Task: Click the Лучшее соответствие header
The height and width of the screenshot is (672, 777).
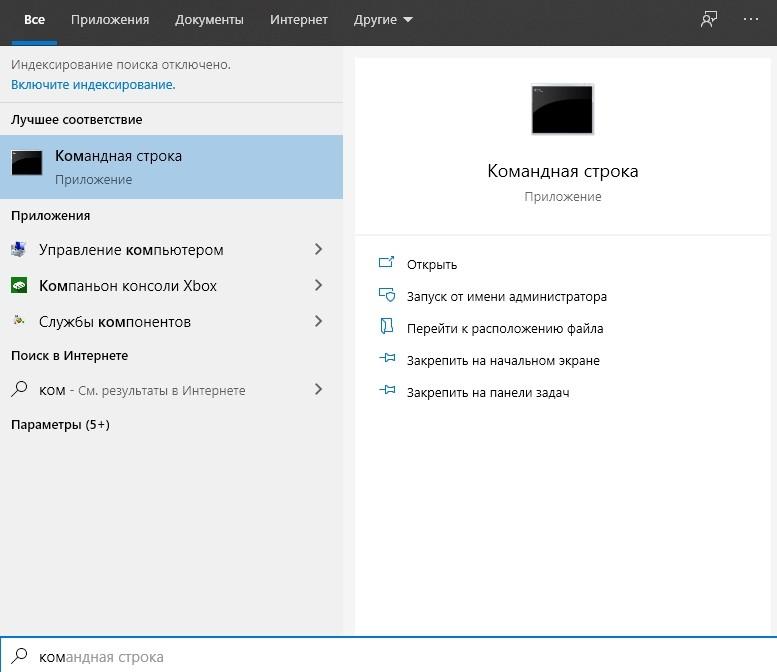Action: tap(76, 119)
